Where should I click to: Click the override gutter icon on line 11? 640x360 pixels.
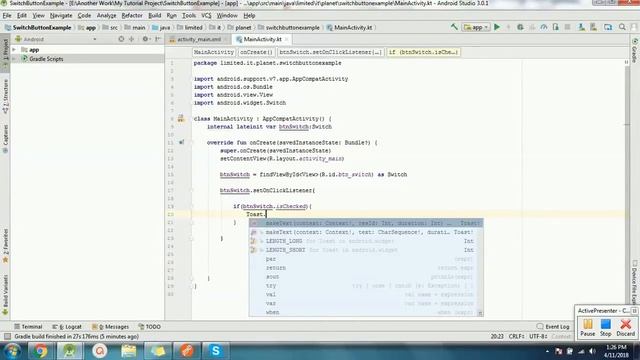pyautogui.click(x=181, y=142)
